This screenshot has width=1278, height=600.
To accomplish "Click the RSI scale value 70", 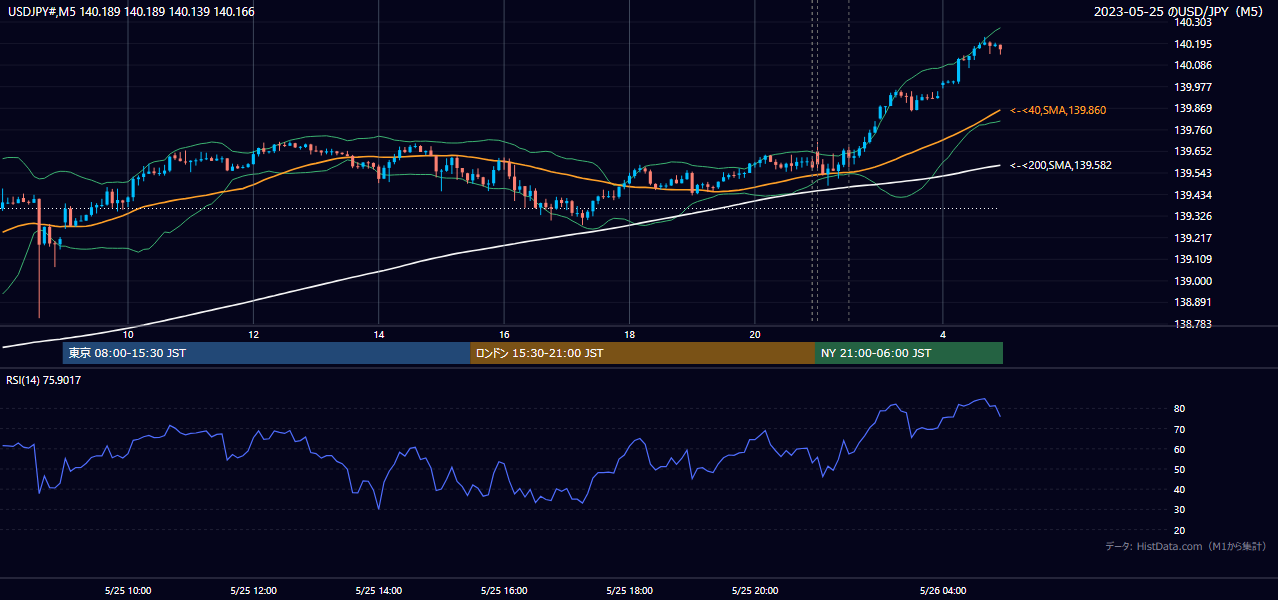I will coord(1179,430).
